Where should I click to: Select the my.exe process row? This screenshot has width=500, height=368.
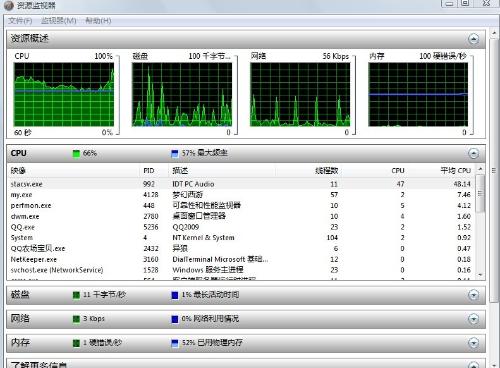coord(241,195)
